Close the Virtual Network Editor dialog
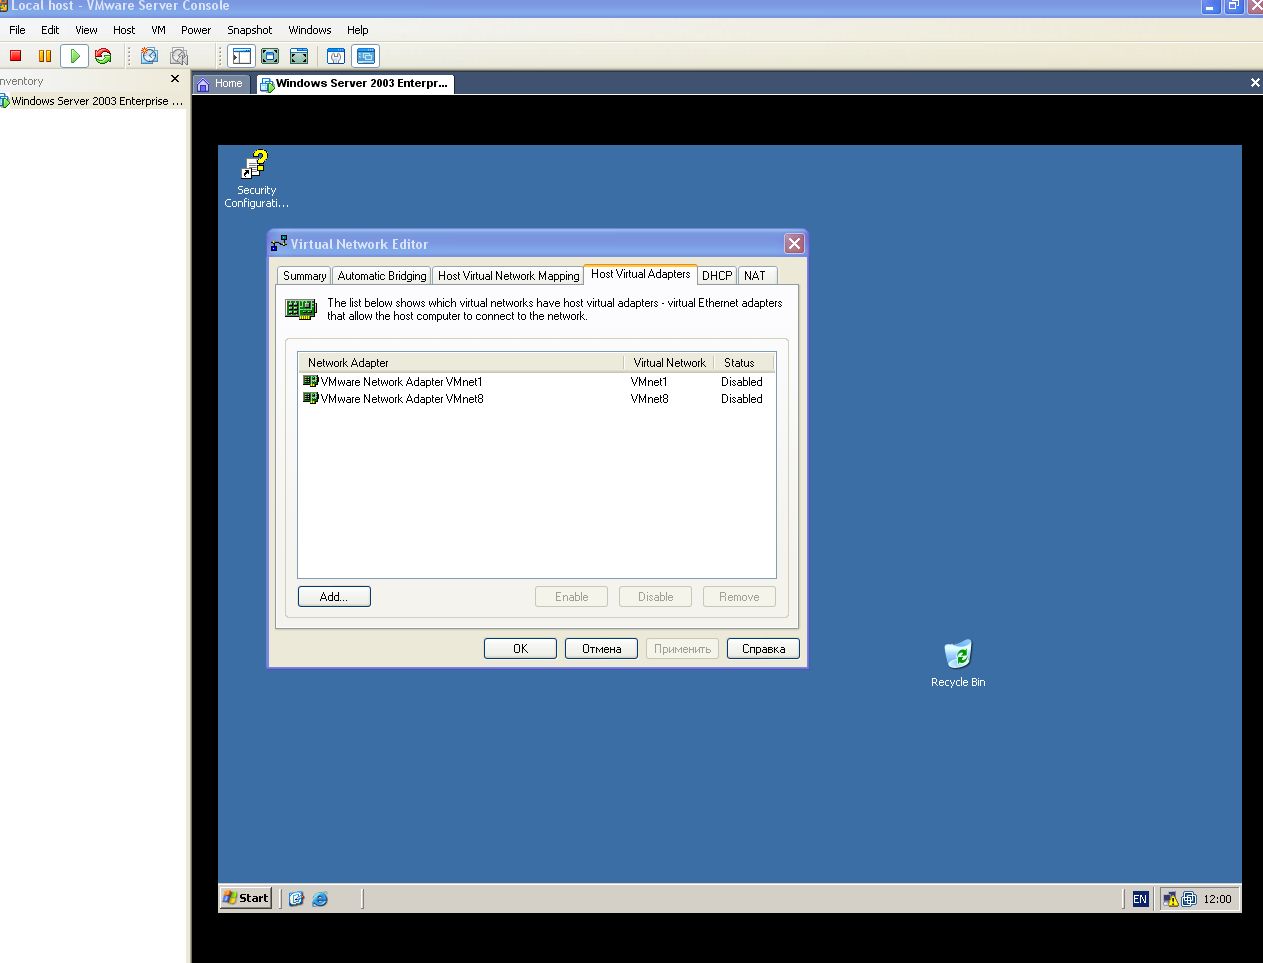 (794, 243)
